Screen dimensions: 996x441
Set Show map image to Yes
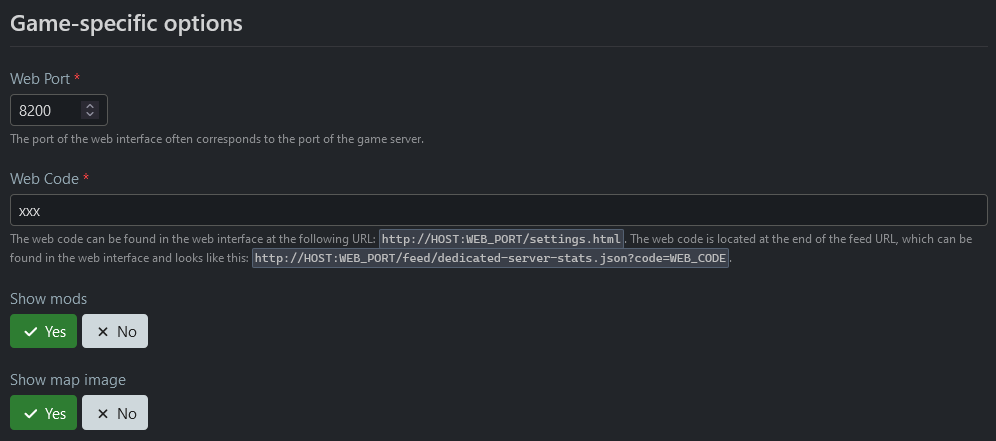43,414
